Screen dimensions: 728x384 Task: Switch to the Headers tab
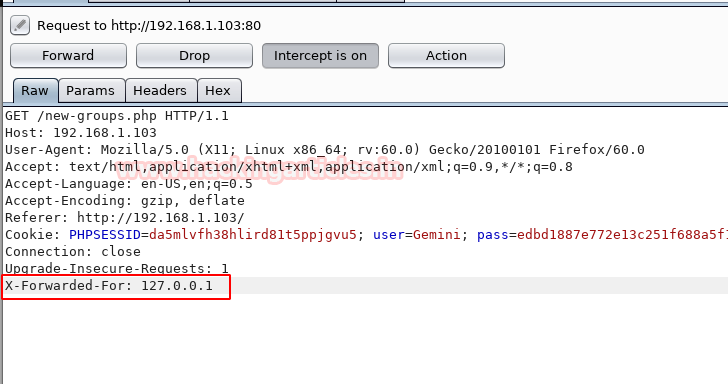160,91
